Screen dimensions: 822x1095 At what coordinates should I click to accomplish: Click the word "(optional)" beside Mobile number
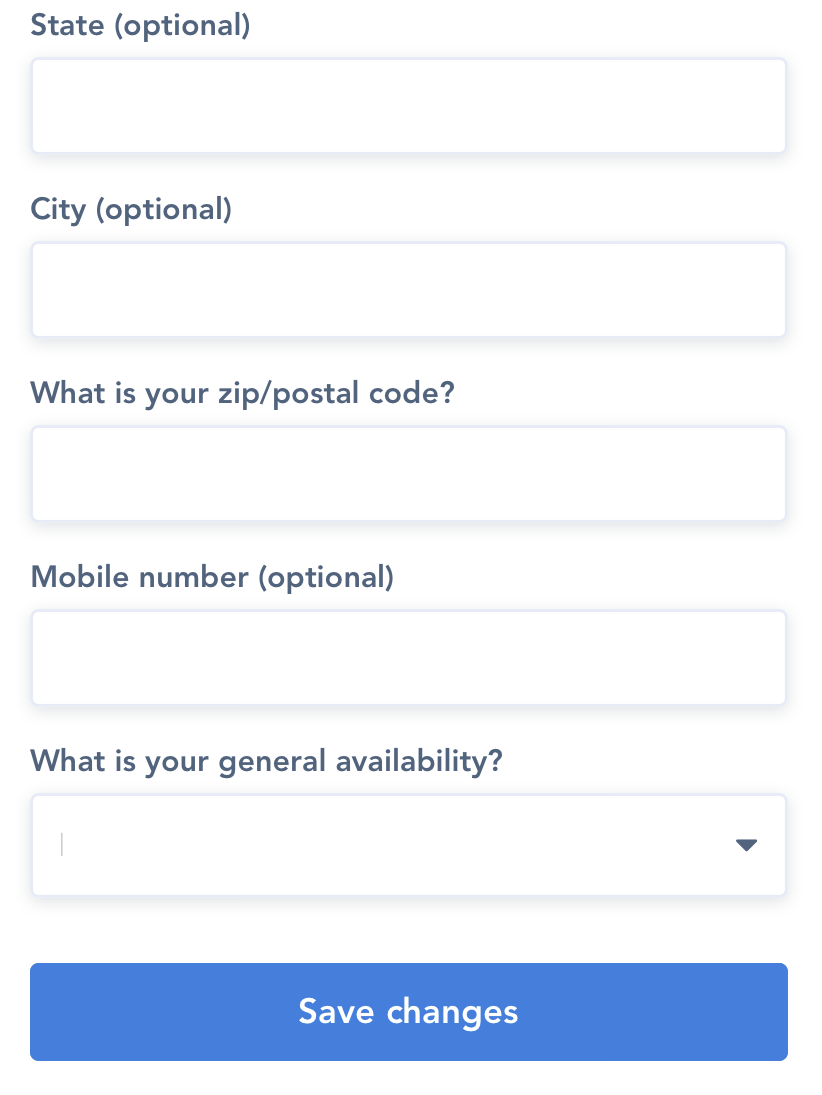326,577
